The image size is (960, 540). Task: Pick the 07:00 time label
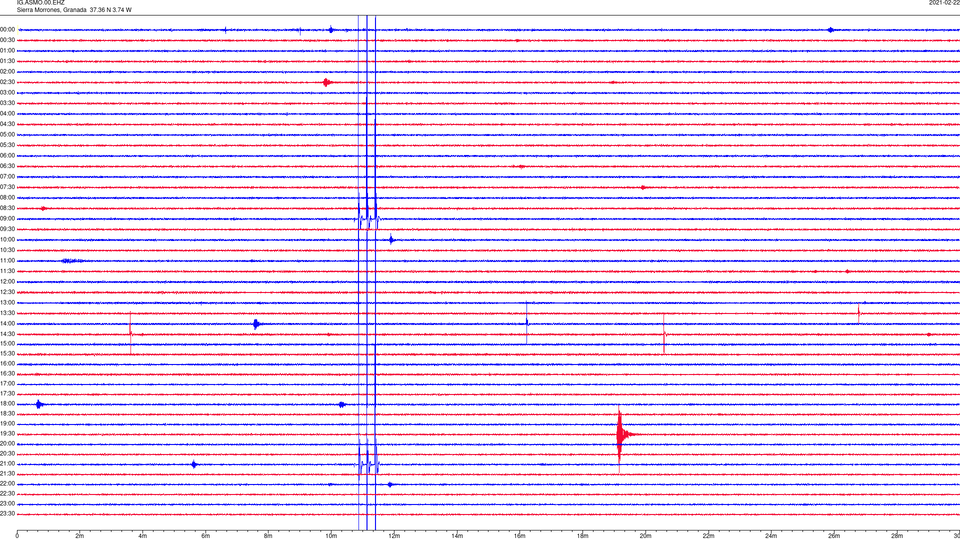tap(7, 176)
